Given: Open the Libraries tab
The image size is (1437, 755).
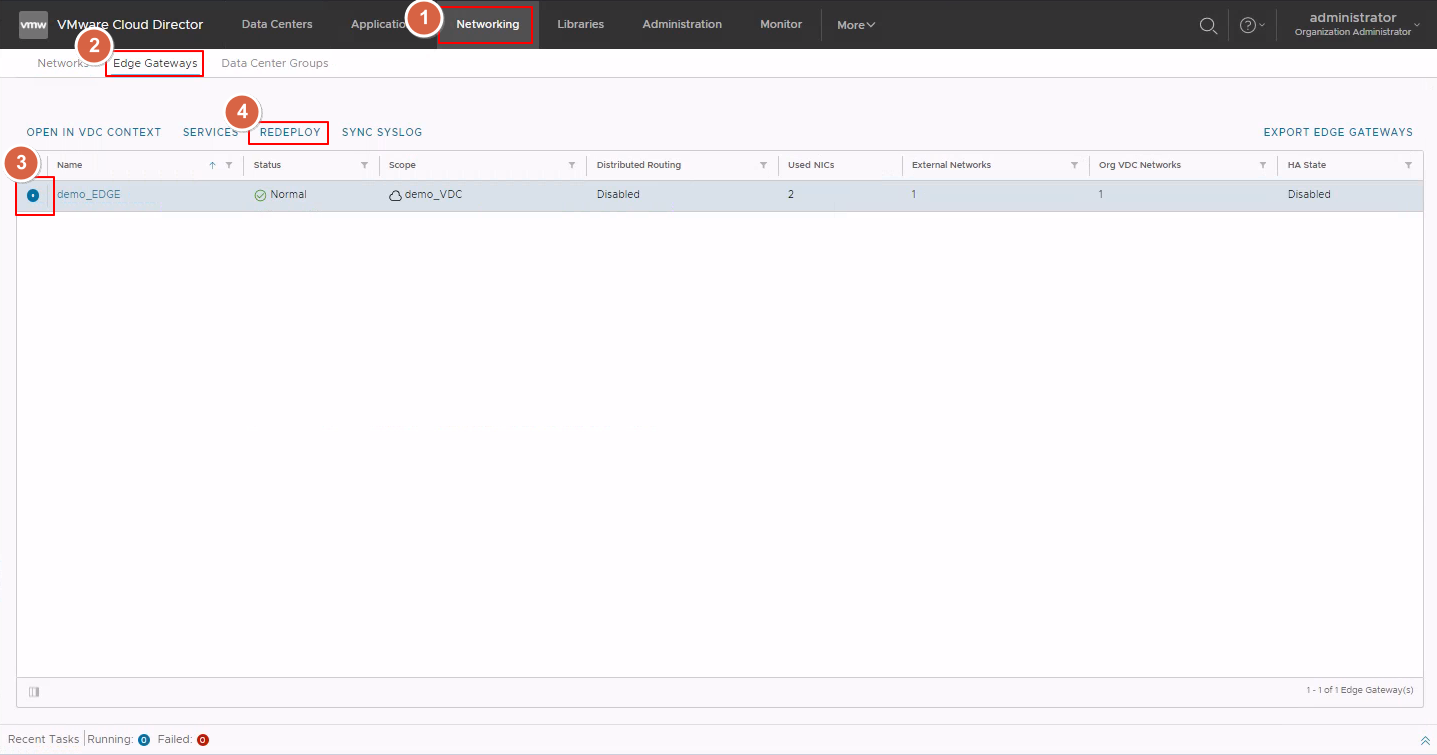Looking at the screenshot, I should (581, 24).
